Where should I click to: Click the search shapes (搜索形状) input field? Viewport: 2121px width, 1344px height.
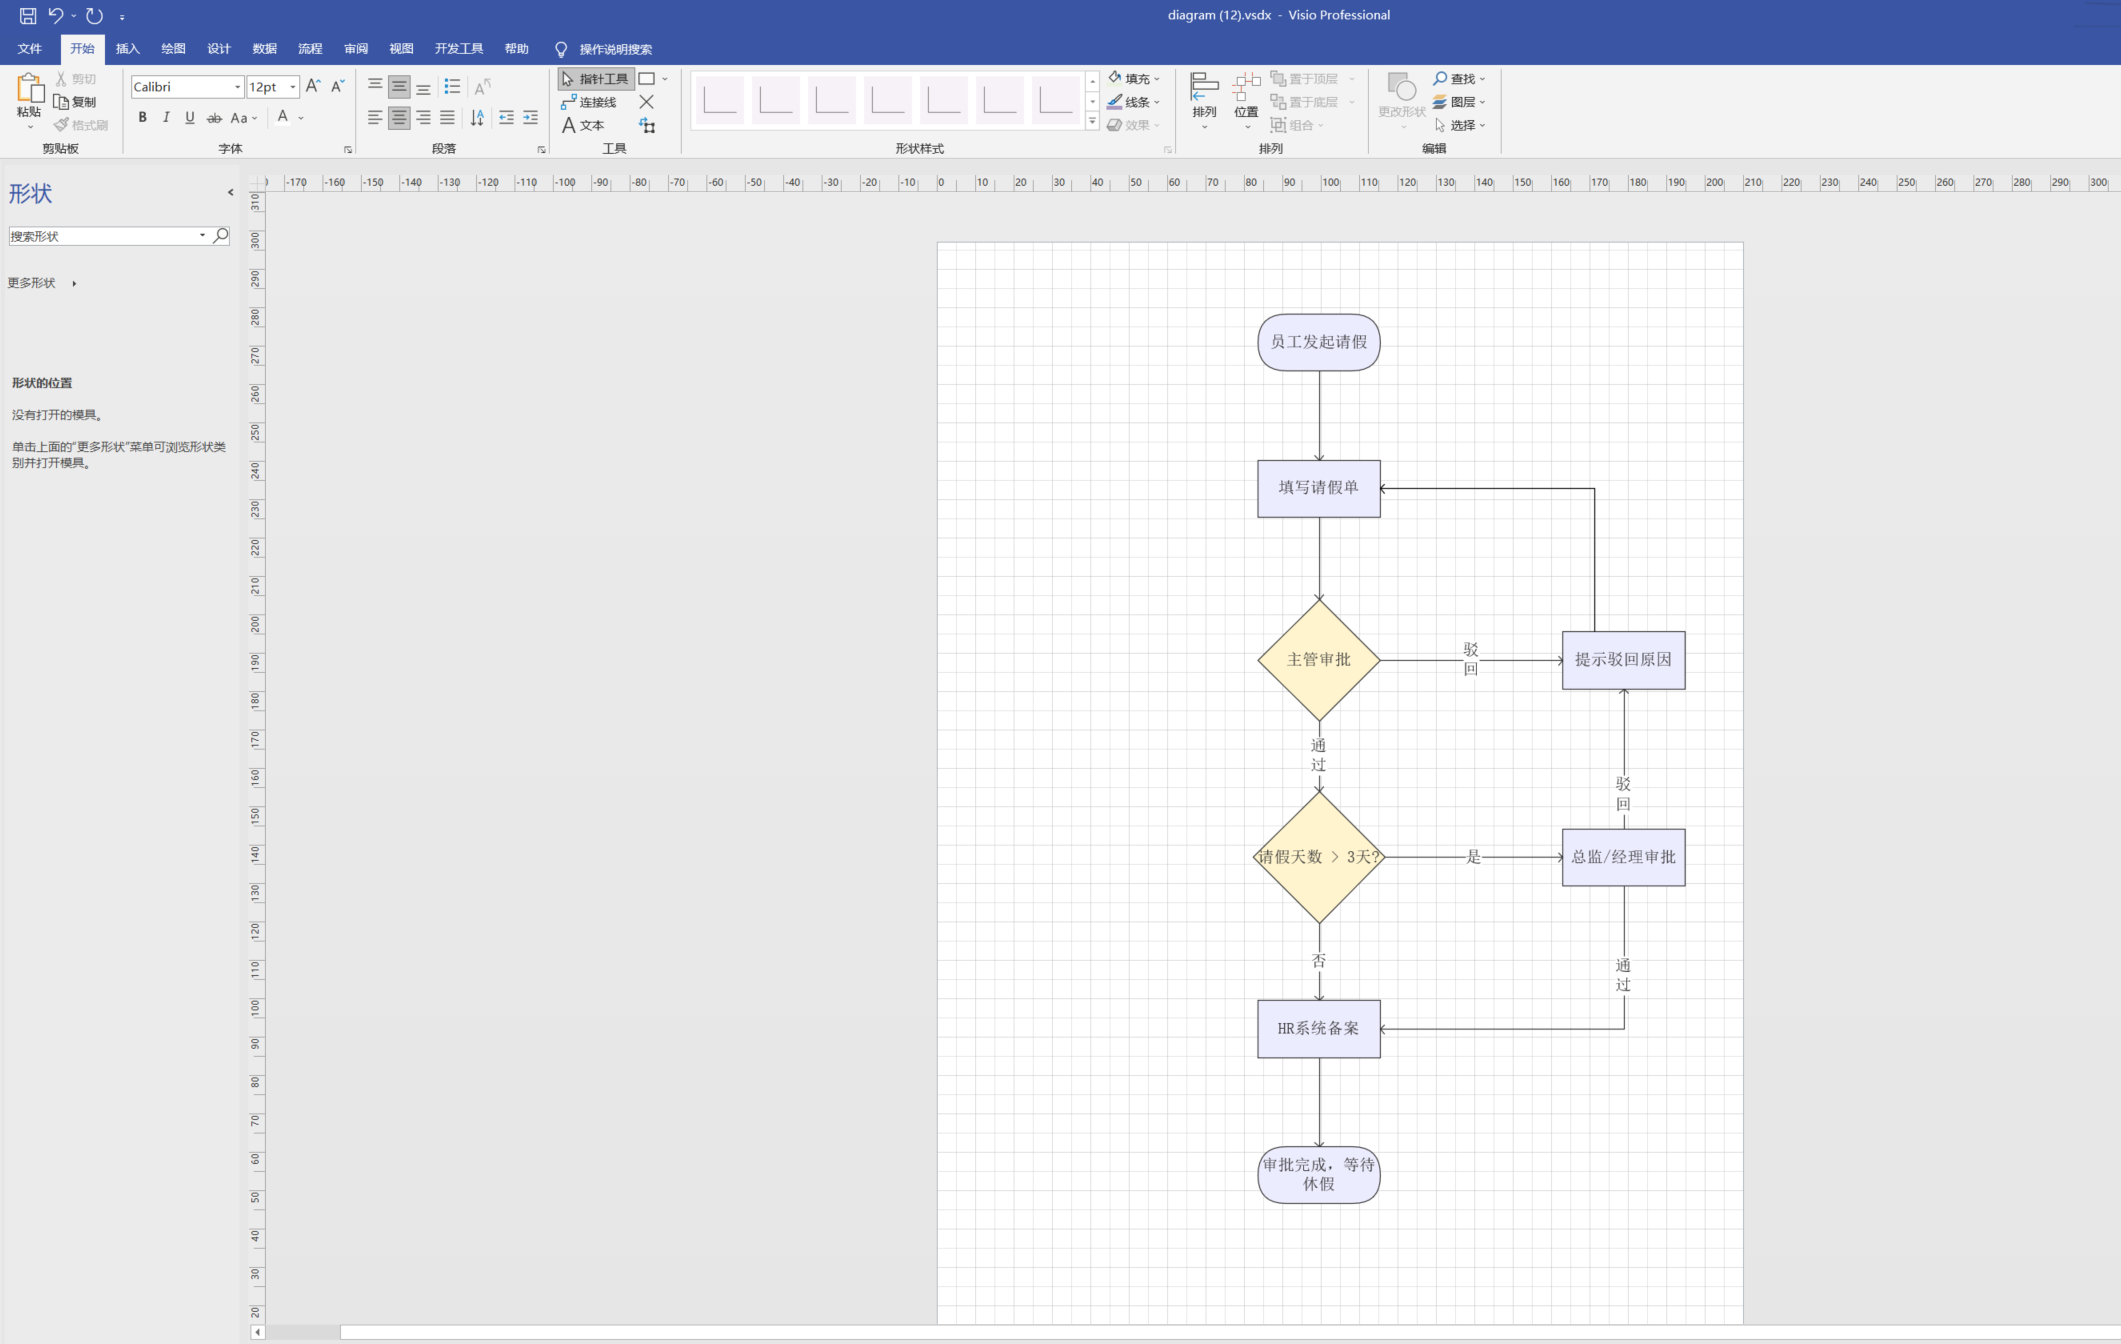103,236
